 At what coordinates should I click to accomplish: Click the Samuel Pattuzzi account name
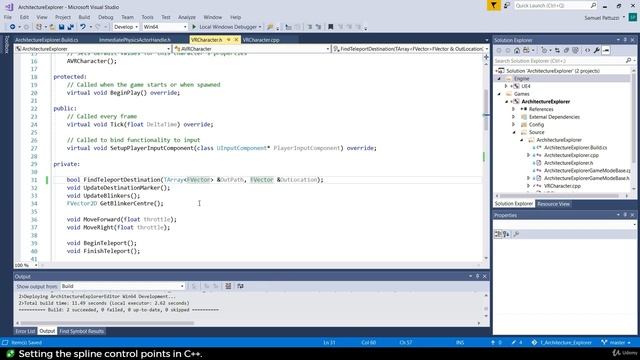click(602, 18)
